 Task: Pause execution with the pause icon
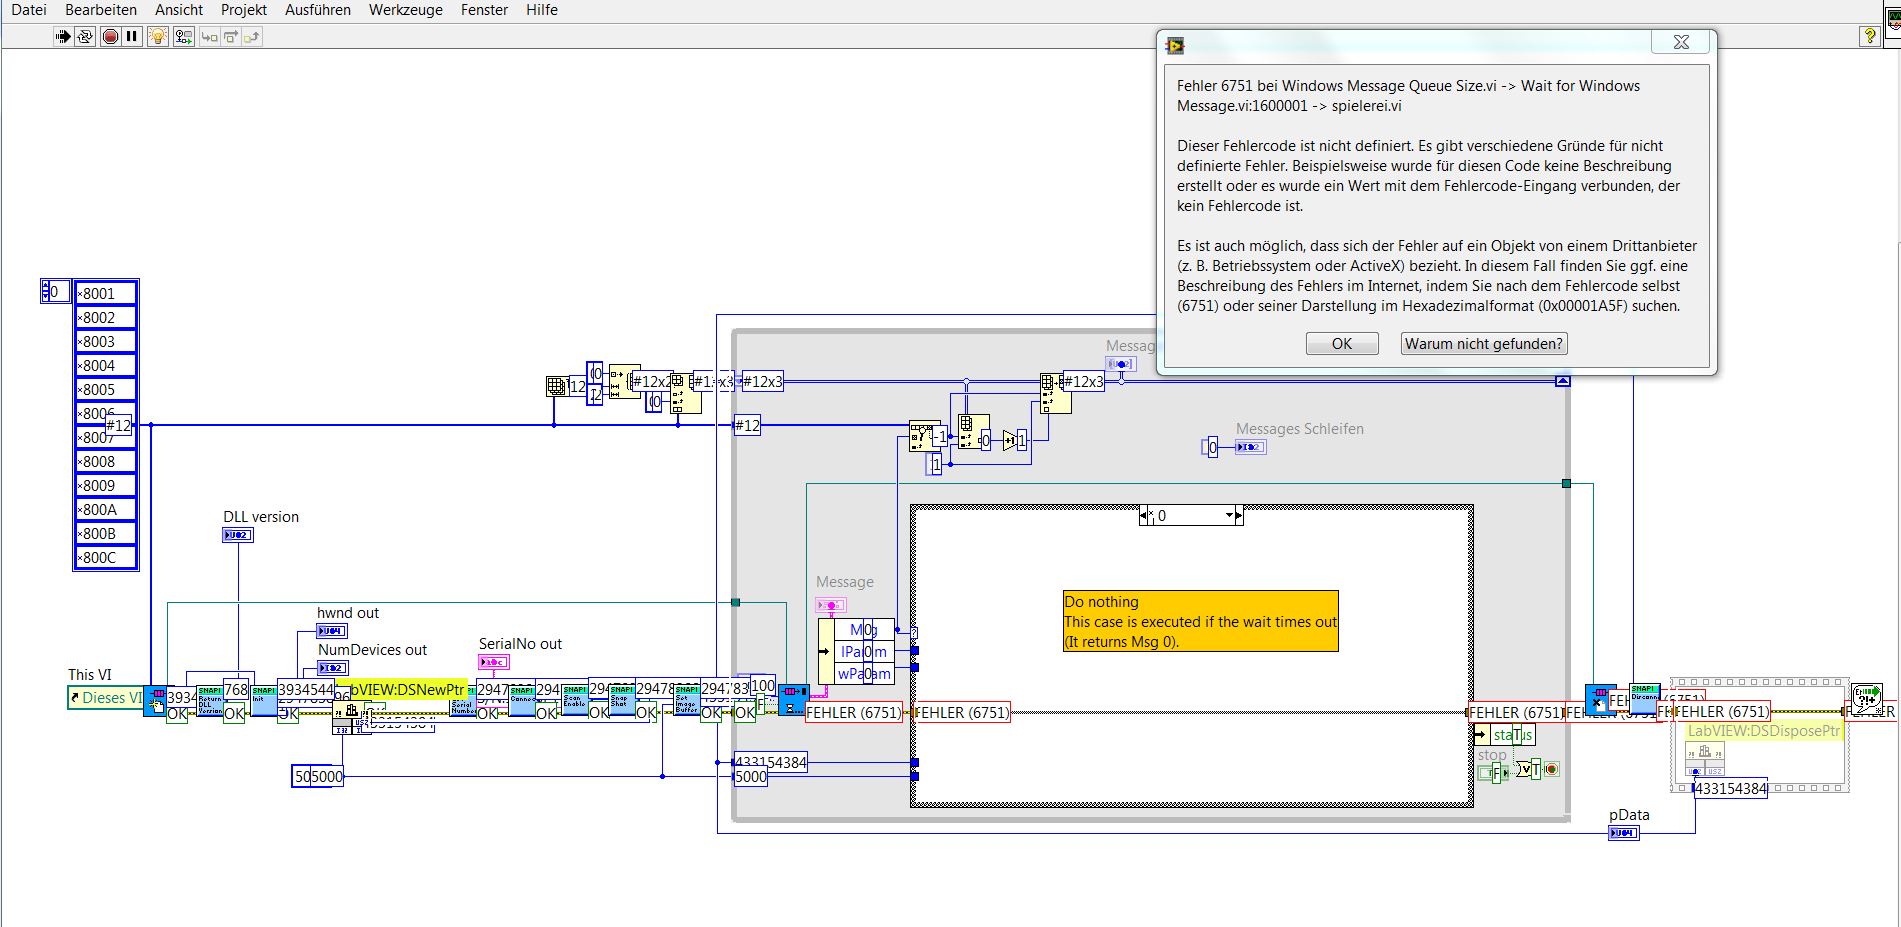[x=132, y=37]
